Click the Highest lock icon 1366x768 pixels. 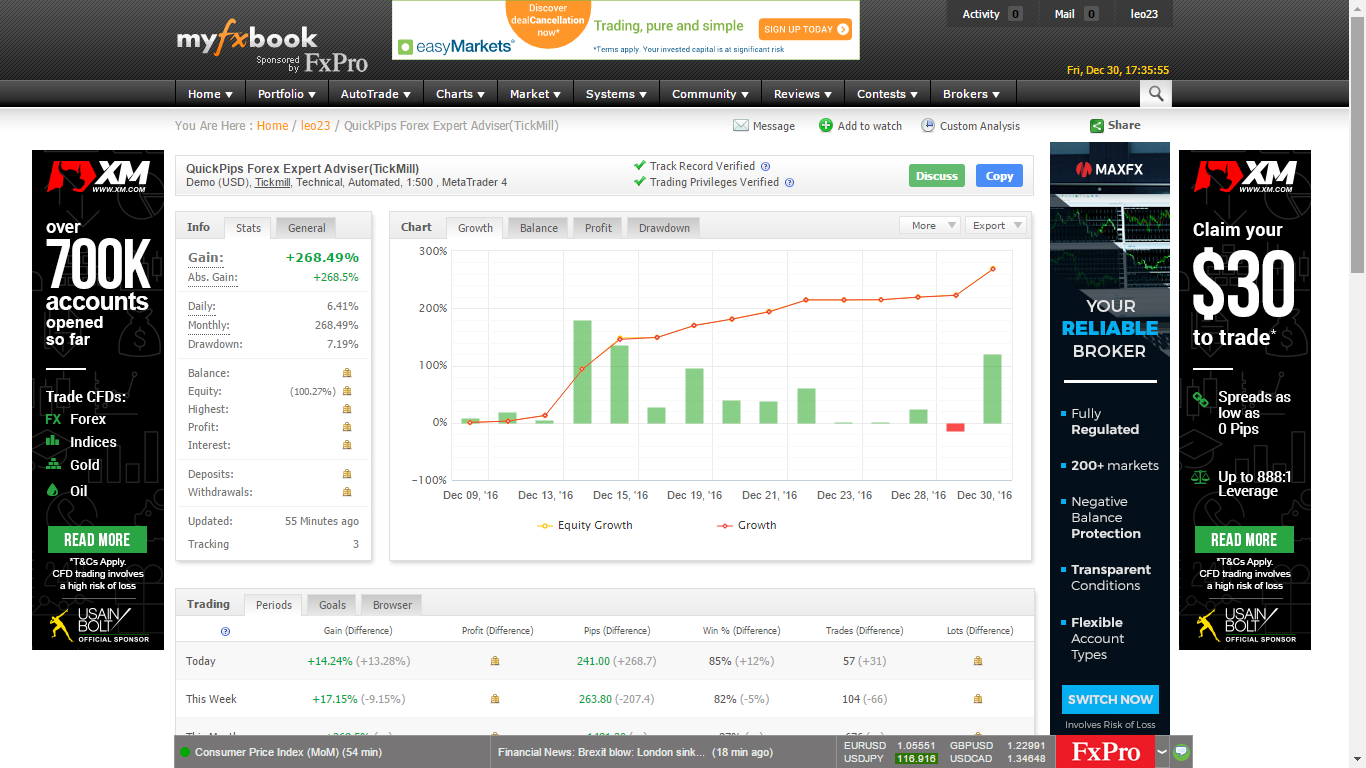(x=347, y=409)
